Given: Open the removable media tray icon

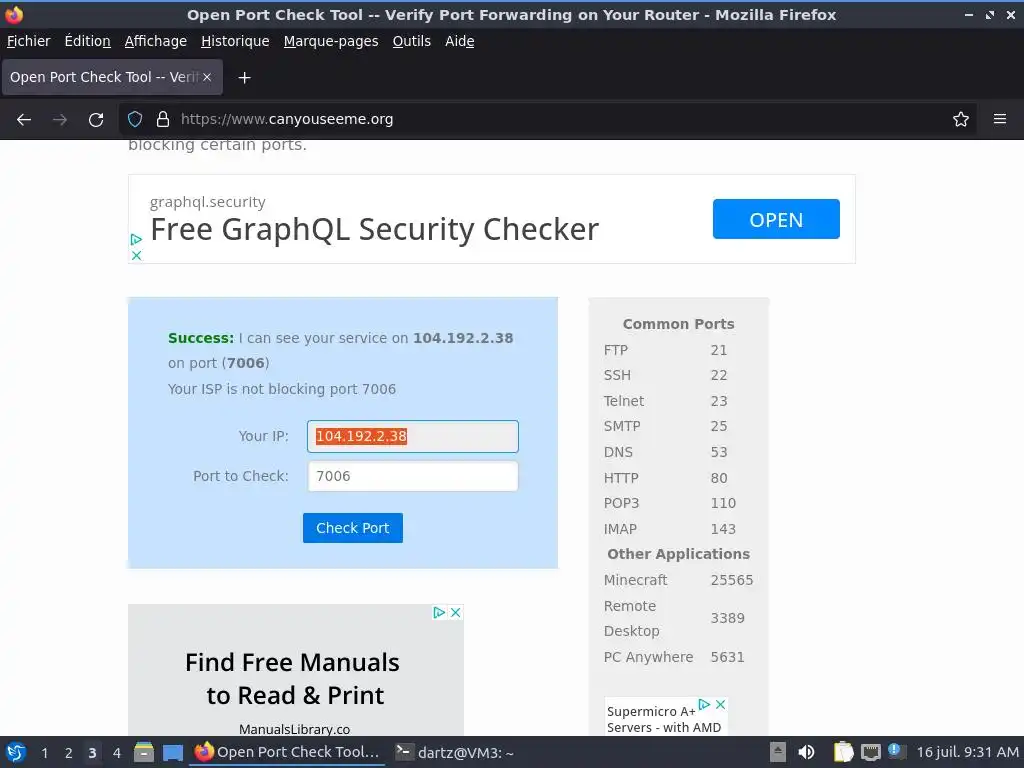Looking at the screenshot, I should 777,752.
